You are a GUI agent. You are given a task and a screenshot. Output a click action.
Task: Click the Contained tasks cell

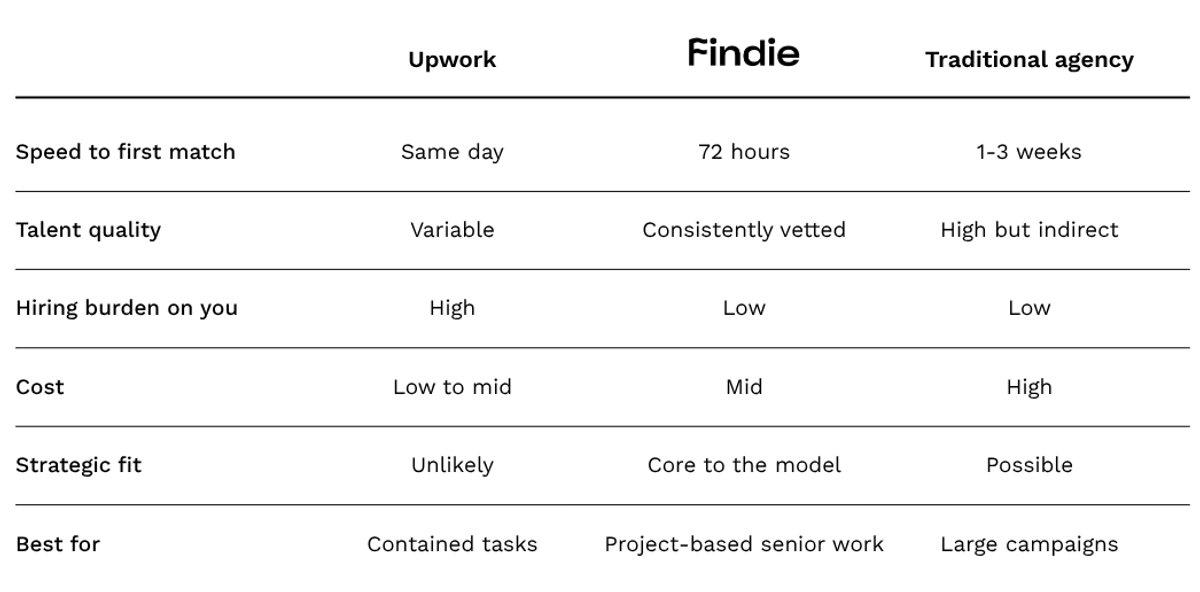pos(452,544)
